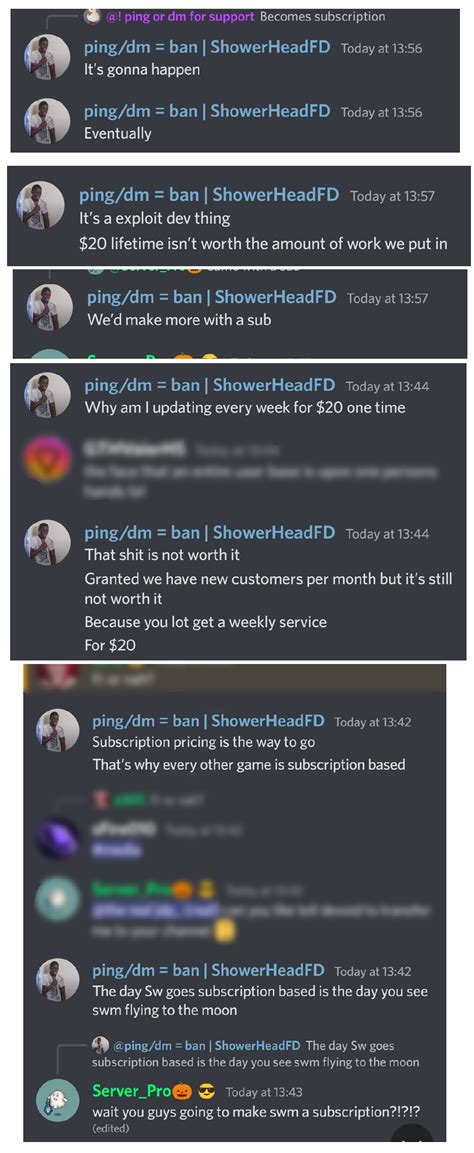Click the jump-to-present button in the bottom corner
This screenshot has height=1153, width=474.
click(411, 1132)
